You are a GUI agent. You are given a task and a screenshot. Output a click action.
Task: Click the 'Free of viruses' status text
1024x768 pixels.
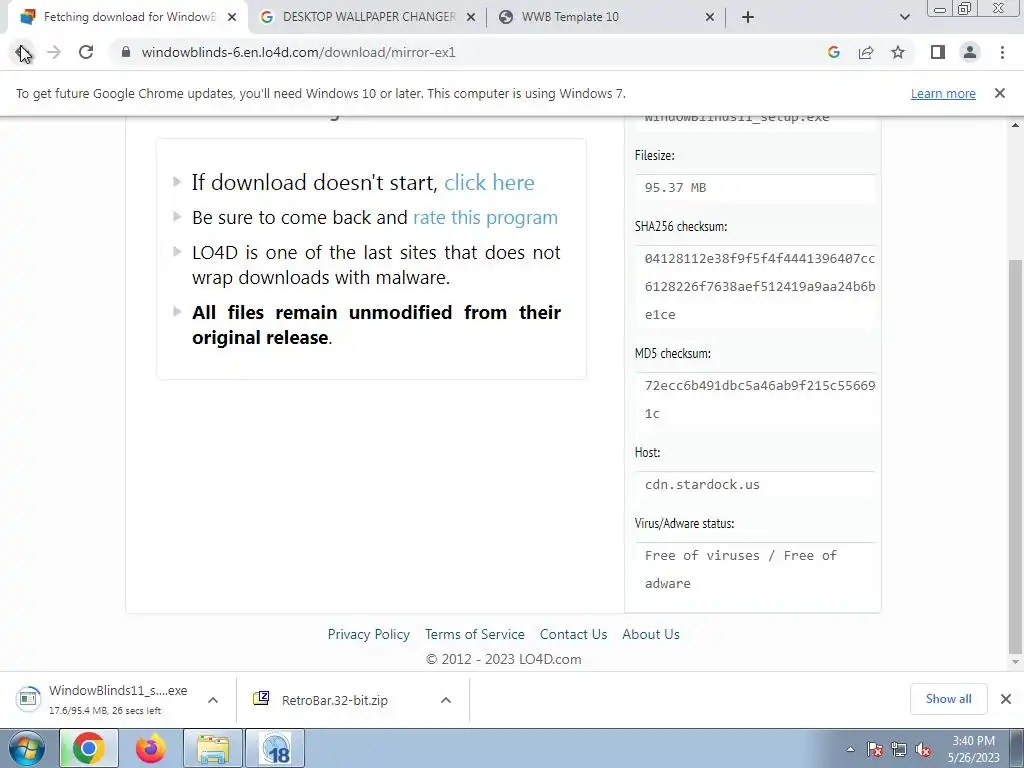[x=741, y=569]
